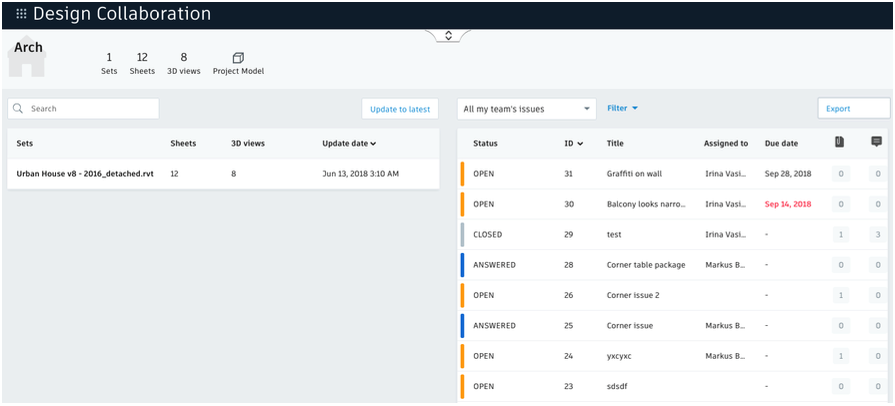Click the comments column speech bubble icon
Image resolution: width=895 pixels, height=406 pixels.
tap(876, 142)
